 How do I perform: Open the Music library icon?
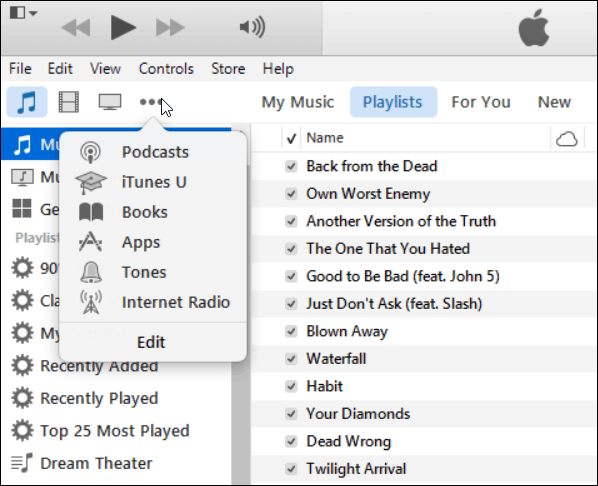click(x=27, y=102)
